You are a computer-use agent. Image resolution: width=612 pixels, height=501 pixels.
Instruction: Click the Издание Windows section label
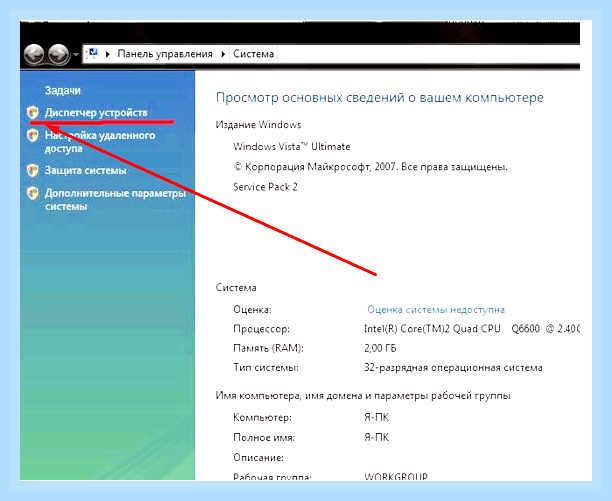pyautogui.click(x=258, y=125)
